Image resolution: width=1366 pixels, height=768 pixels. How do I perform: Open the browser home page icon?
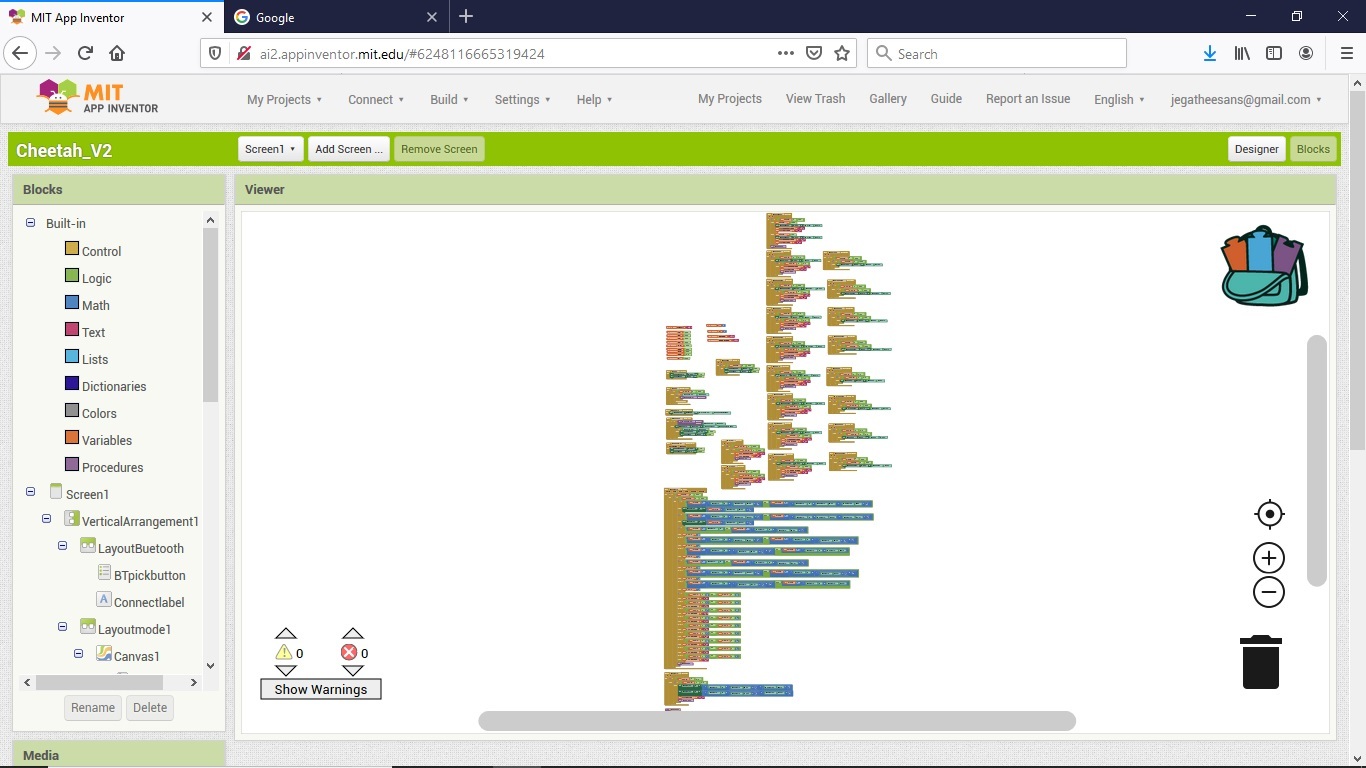click(117, 53)
